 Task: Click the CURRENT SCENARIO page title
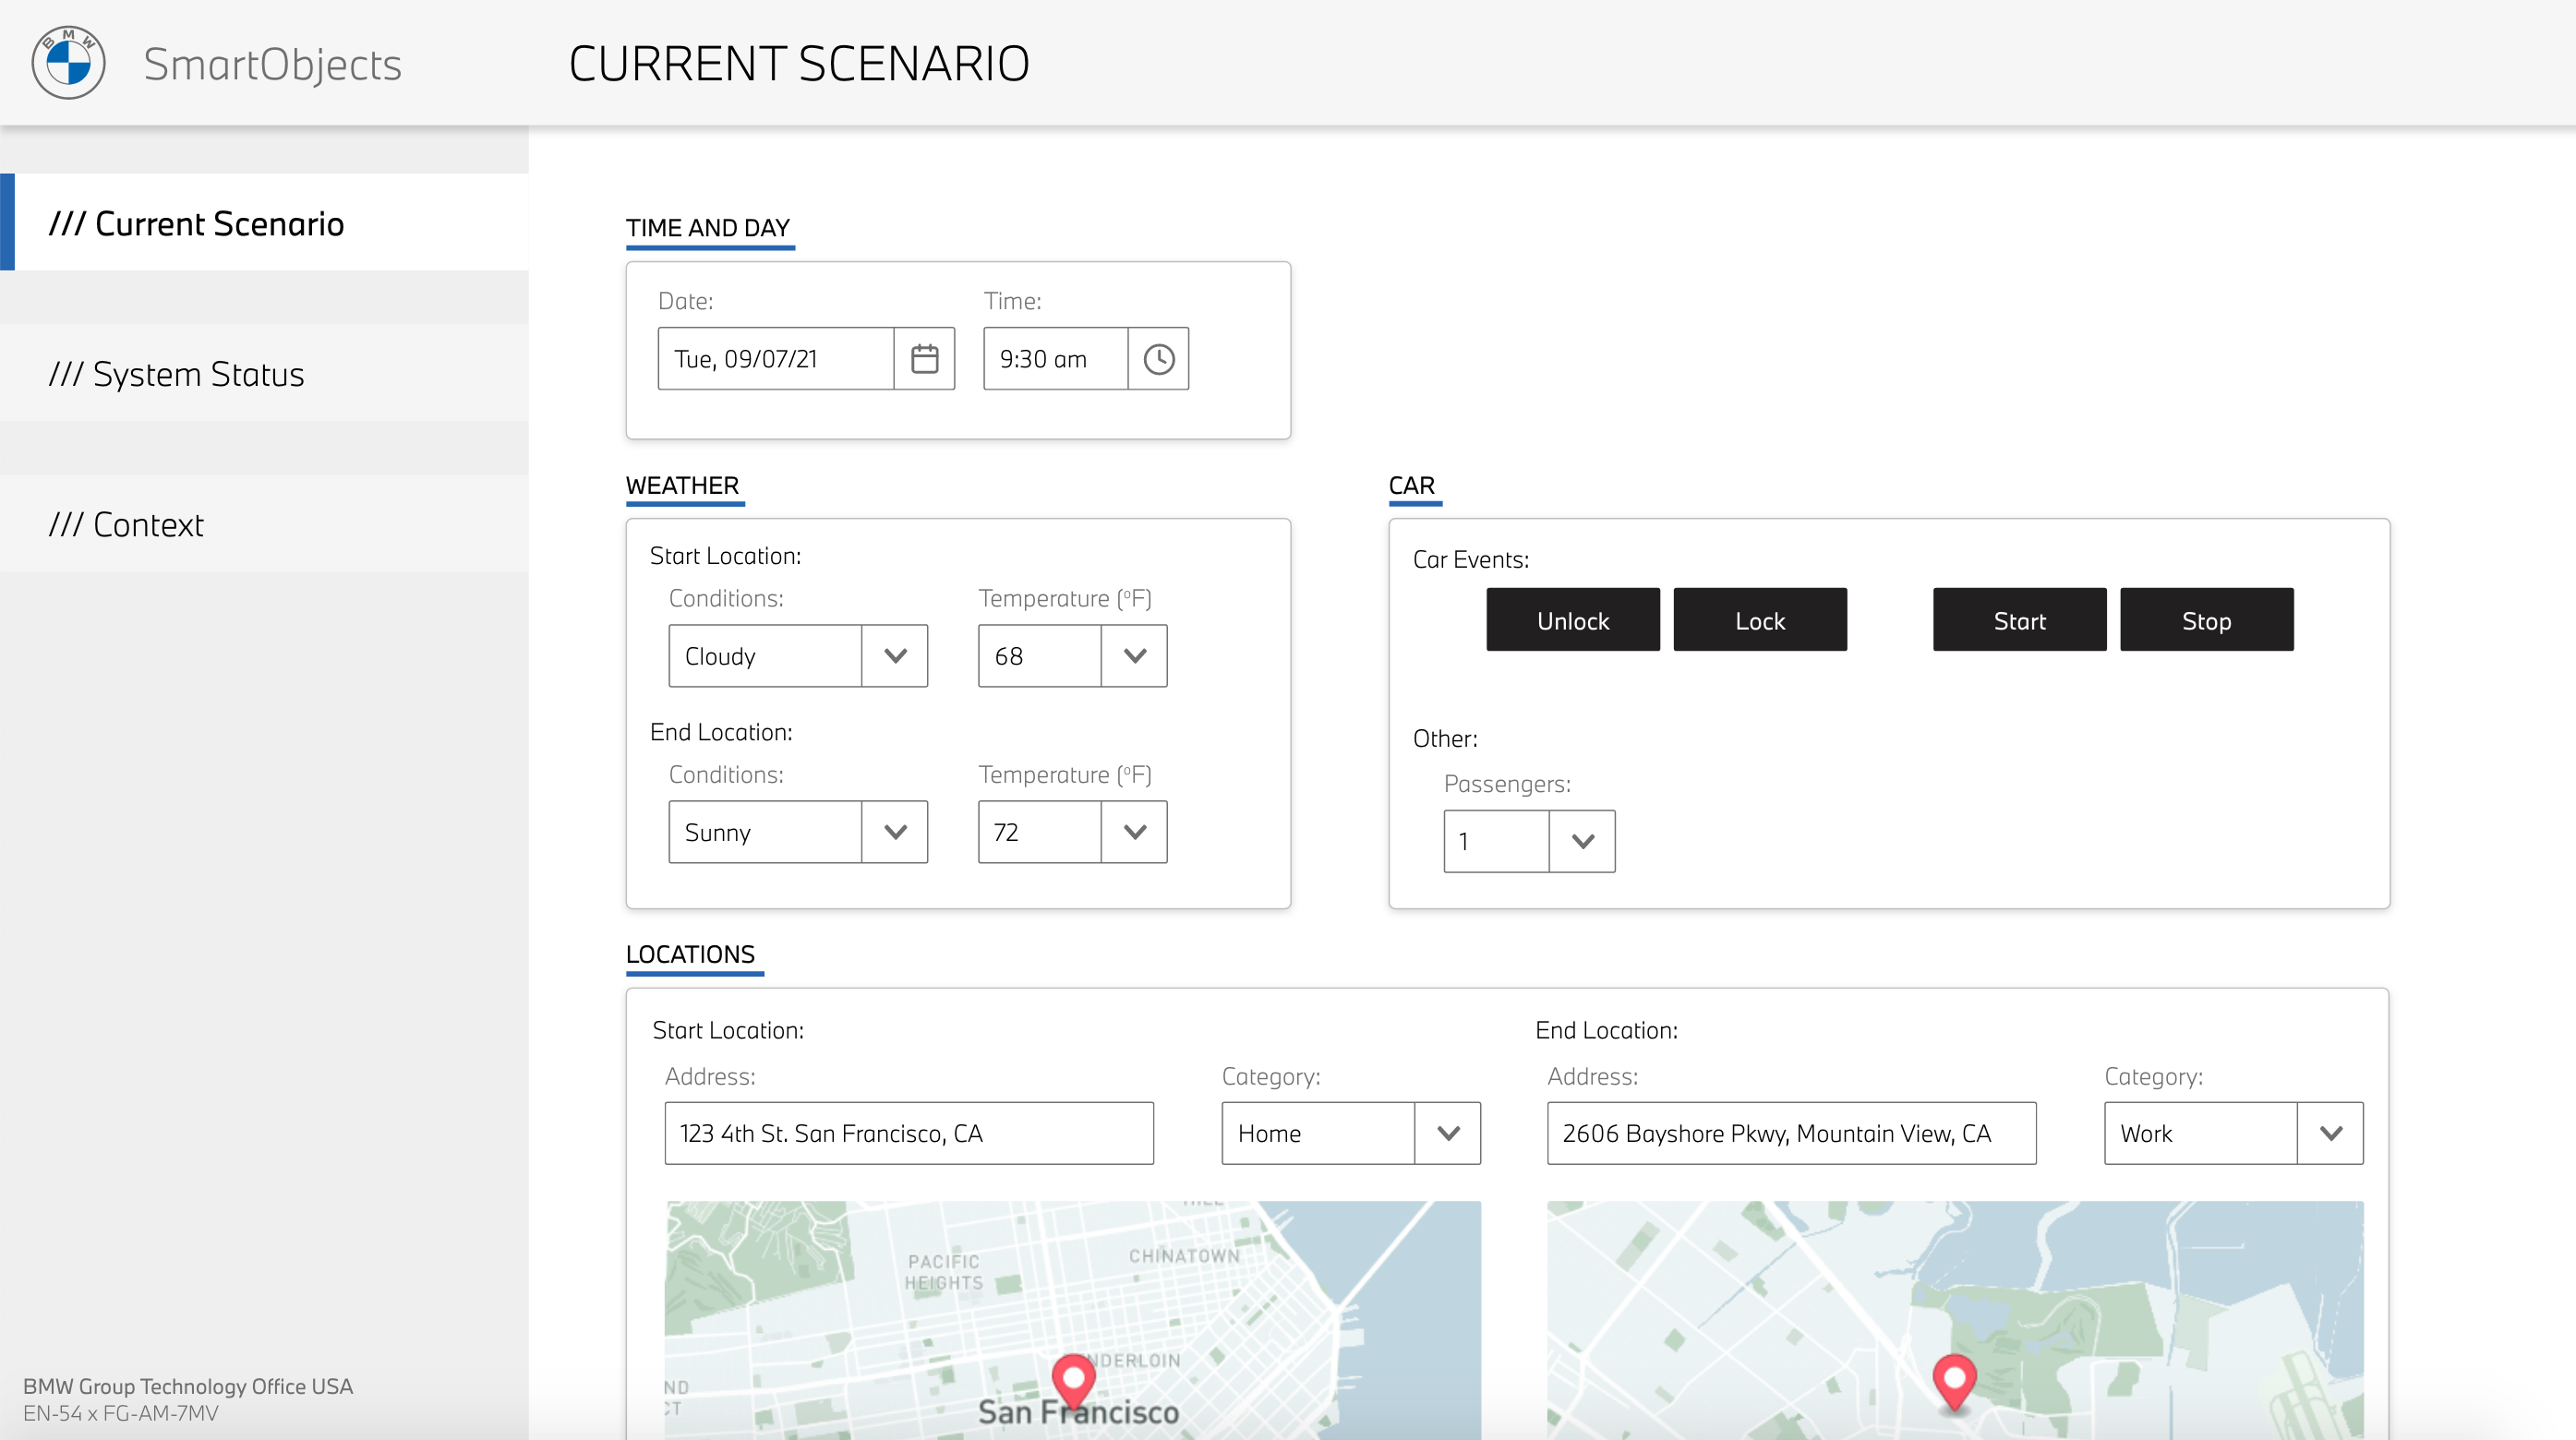(x=799, y=64)
